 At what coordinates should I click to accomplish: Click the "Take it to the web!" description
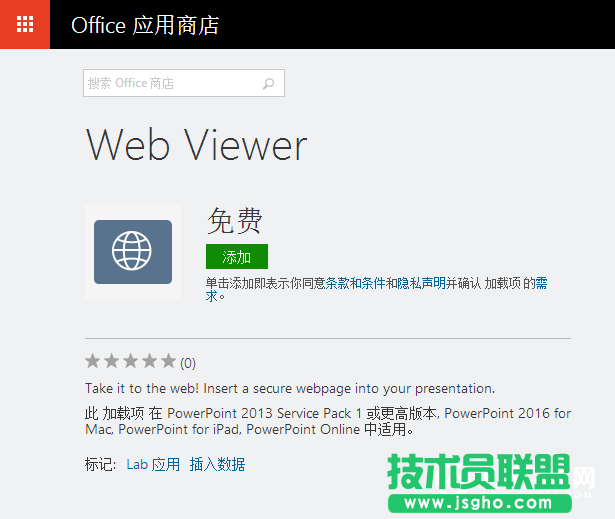coord(290,389)
